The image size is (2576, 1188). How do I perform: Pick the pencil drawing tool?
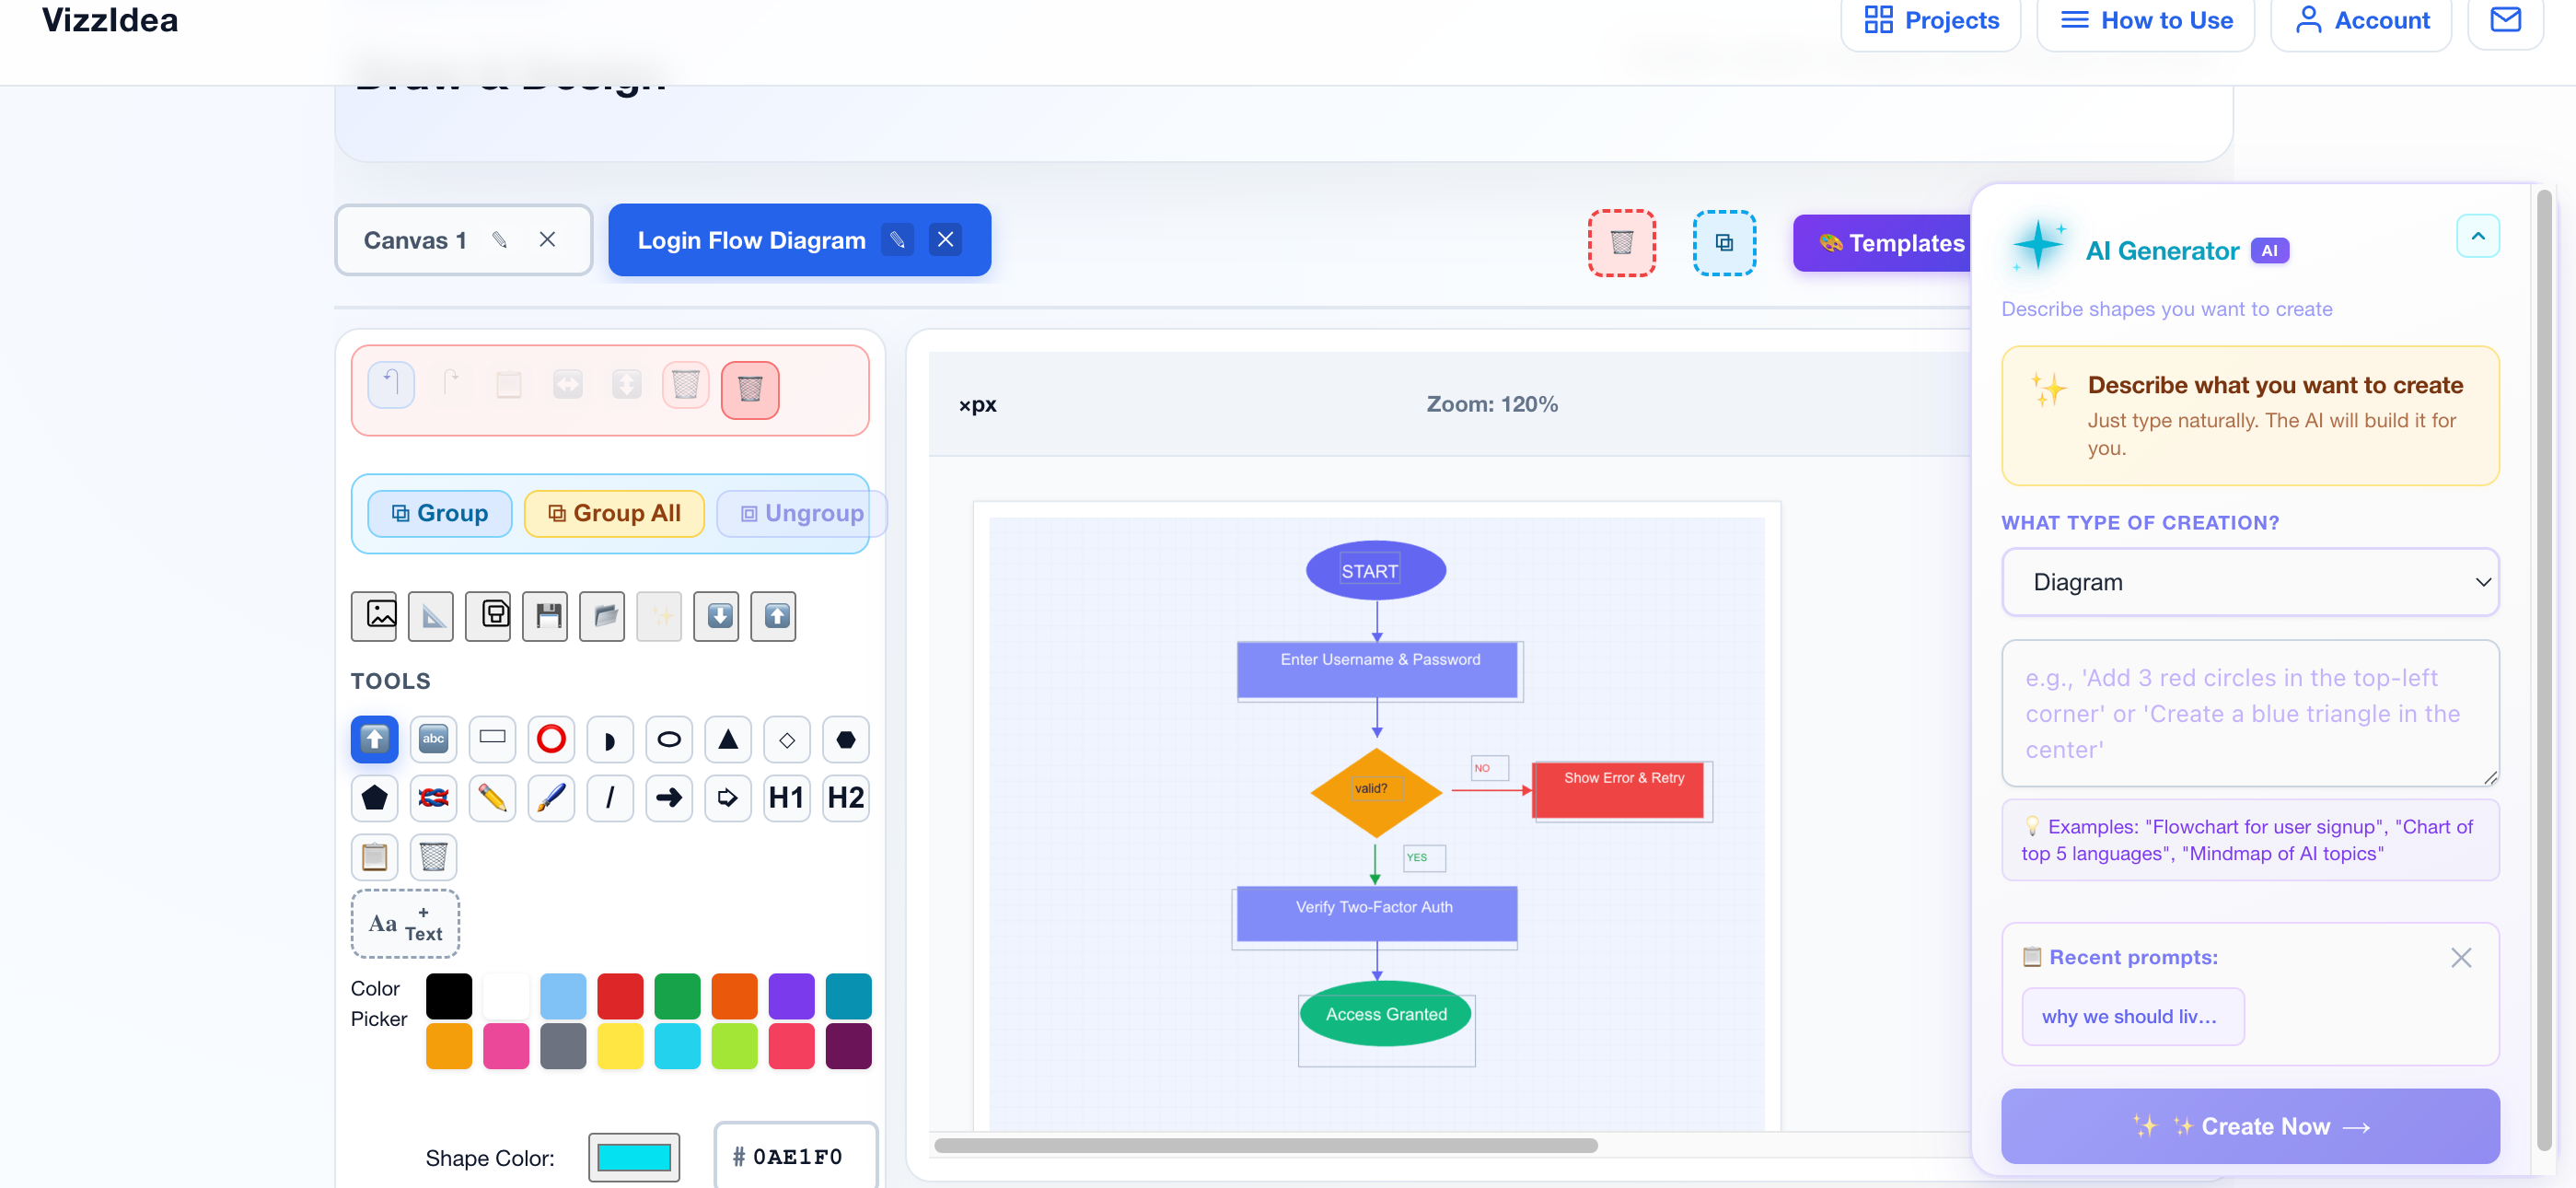pos(492,798)
